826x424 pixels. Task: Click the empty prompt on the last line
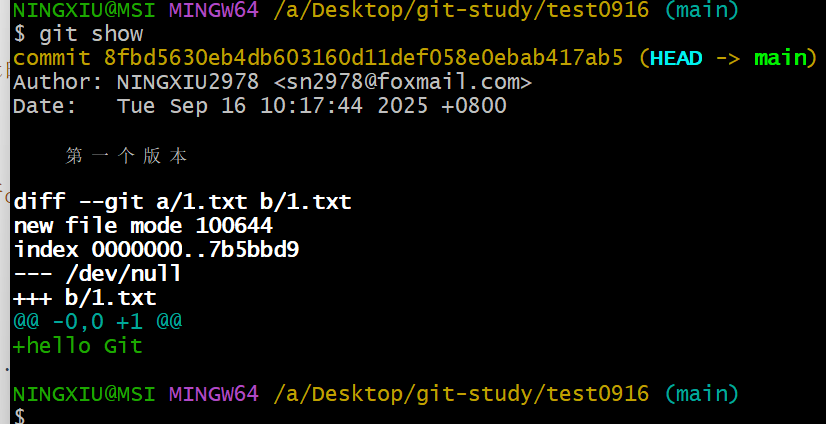pyautogui.click(x=20, y=416)
